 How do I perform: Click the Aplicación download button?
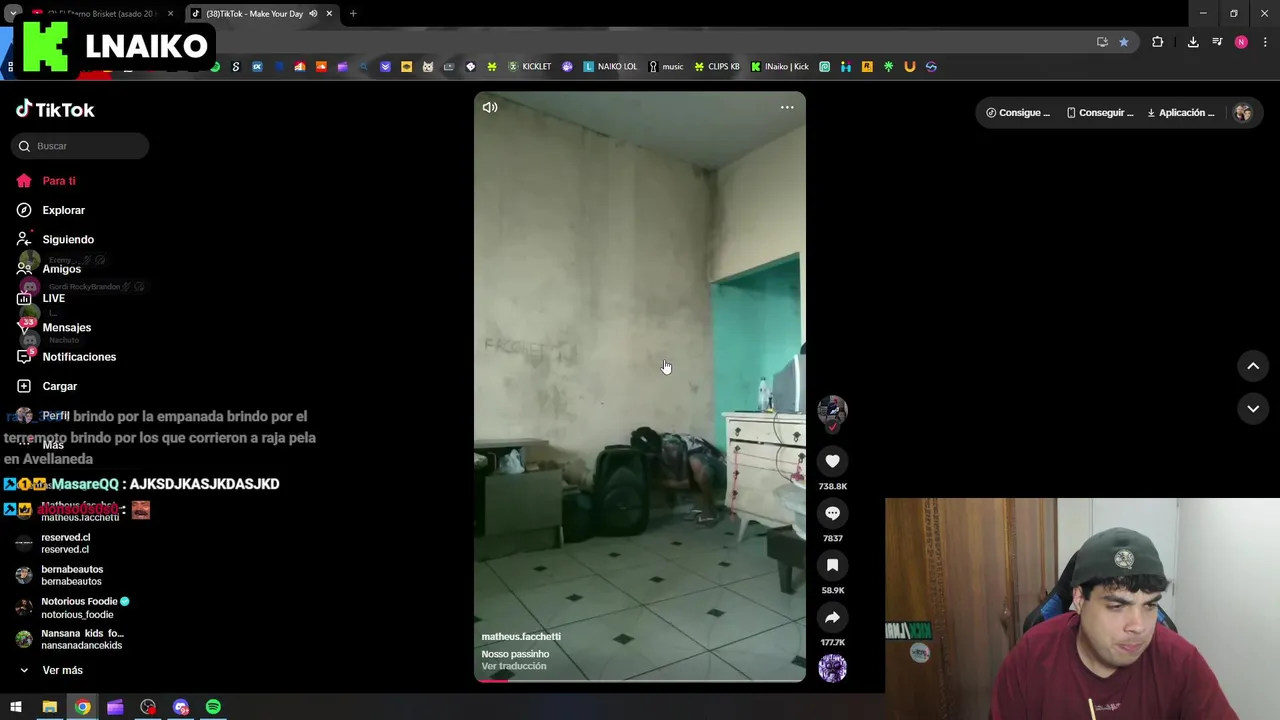(x=1181, y=113)
